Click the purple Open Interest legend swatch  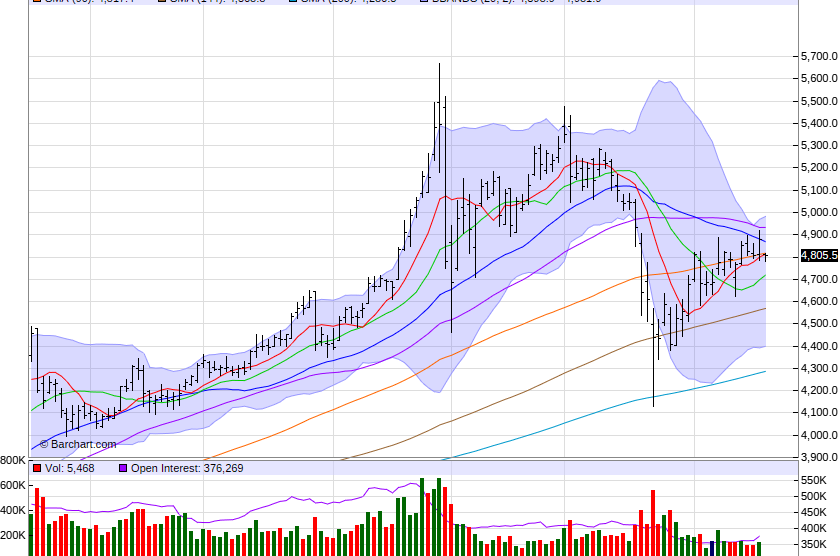point(123,468)
